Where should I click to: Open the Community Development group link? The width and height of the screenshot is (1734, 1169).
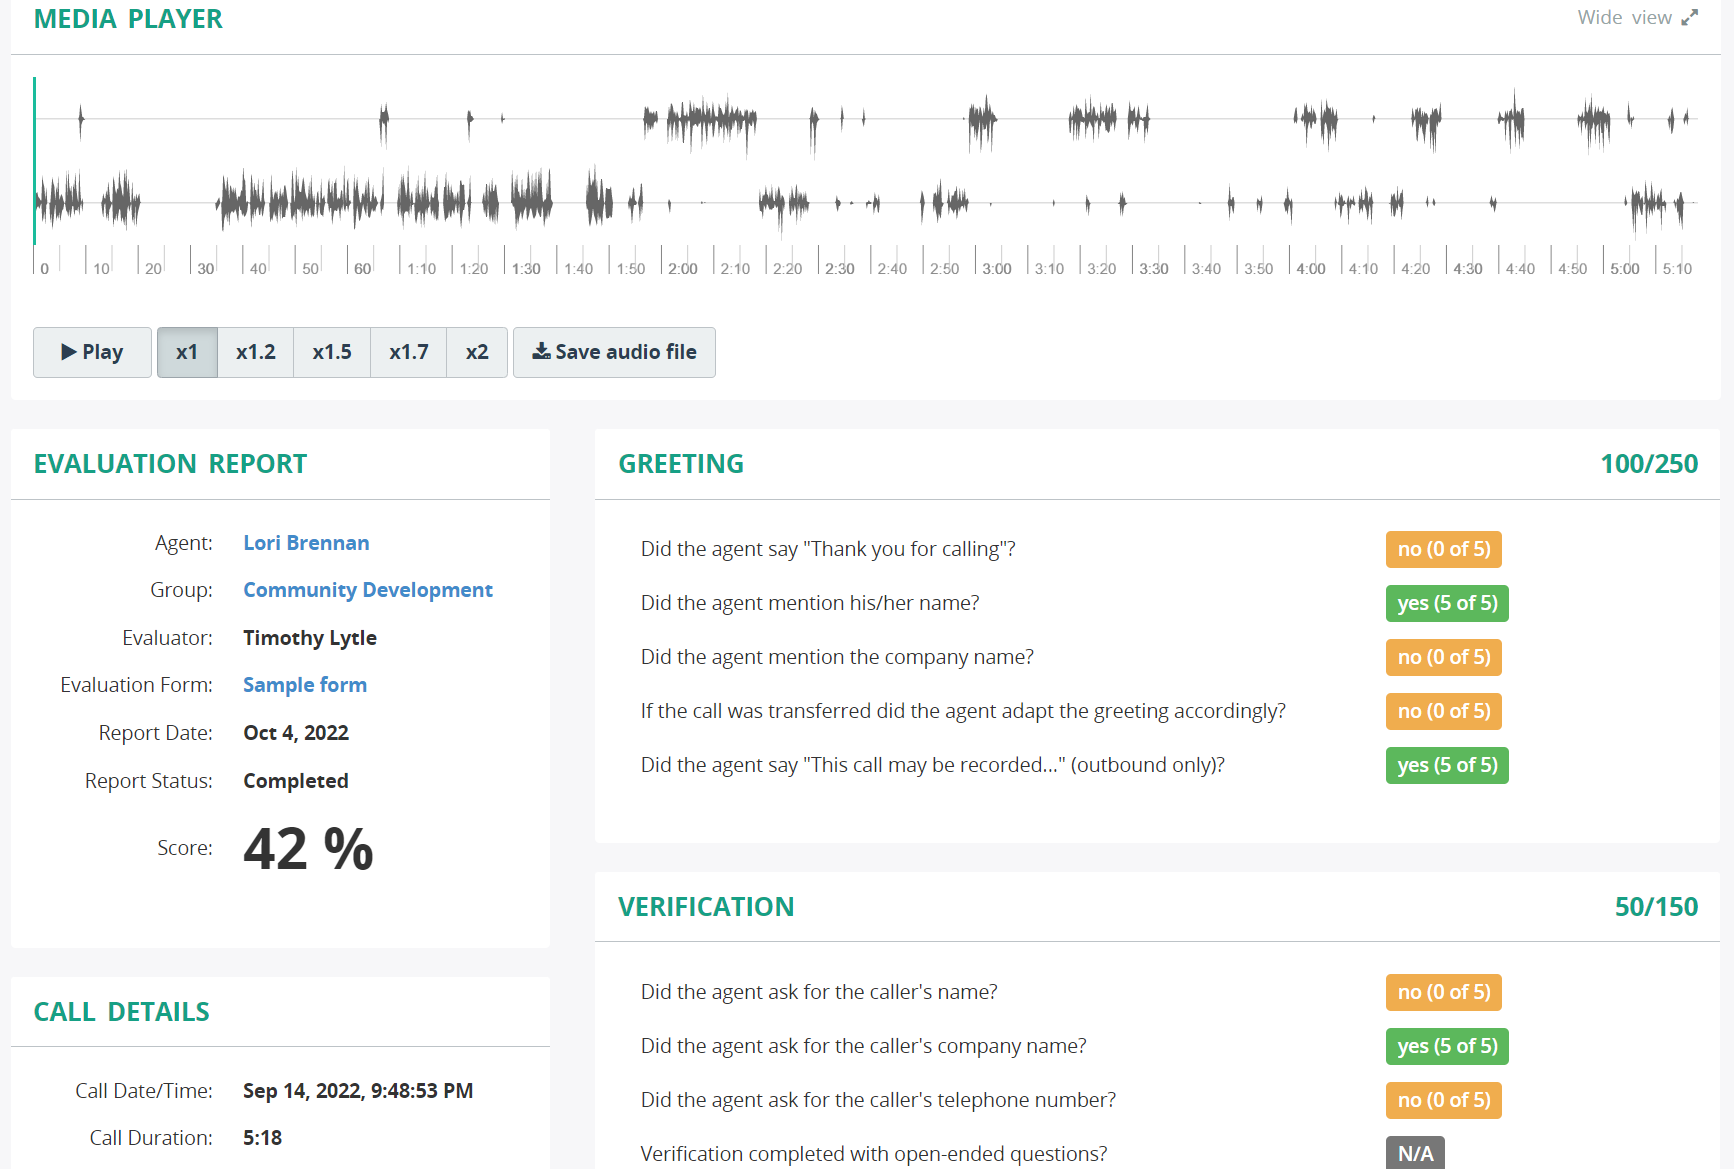pos(367,589)
